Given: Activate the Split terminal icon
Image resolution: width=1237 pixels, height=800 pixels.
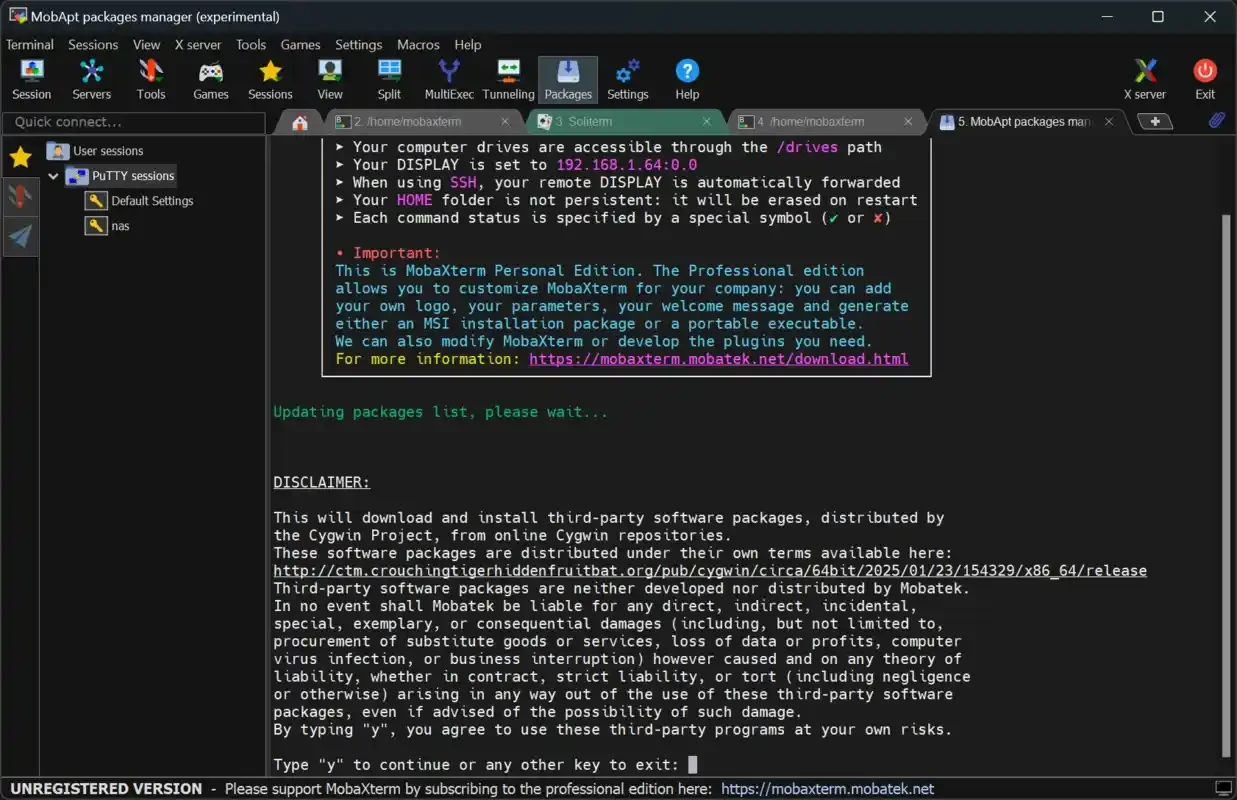Looking at the screenshot, I should point(389,79).
